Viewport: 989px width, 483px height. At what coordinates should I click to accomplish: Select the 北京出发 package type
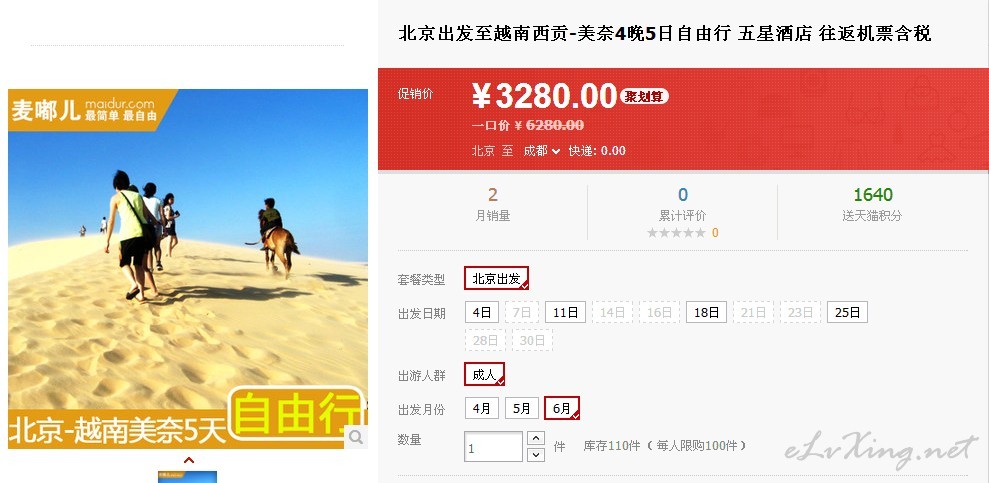(496, 279)
